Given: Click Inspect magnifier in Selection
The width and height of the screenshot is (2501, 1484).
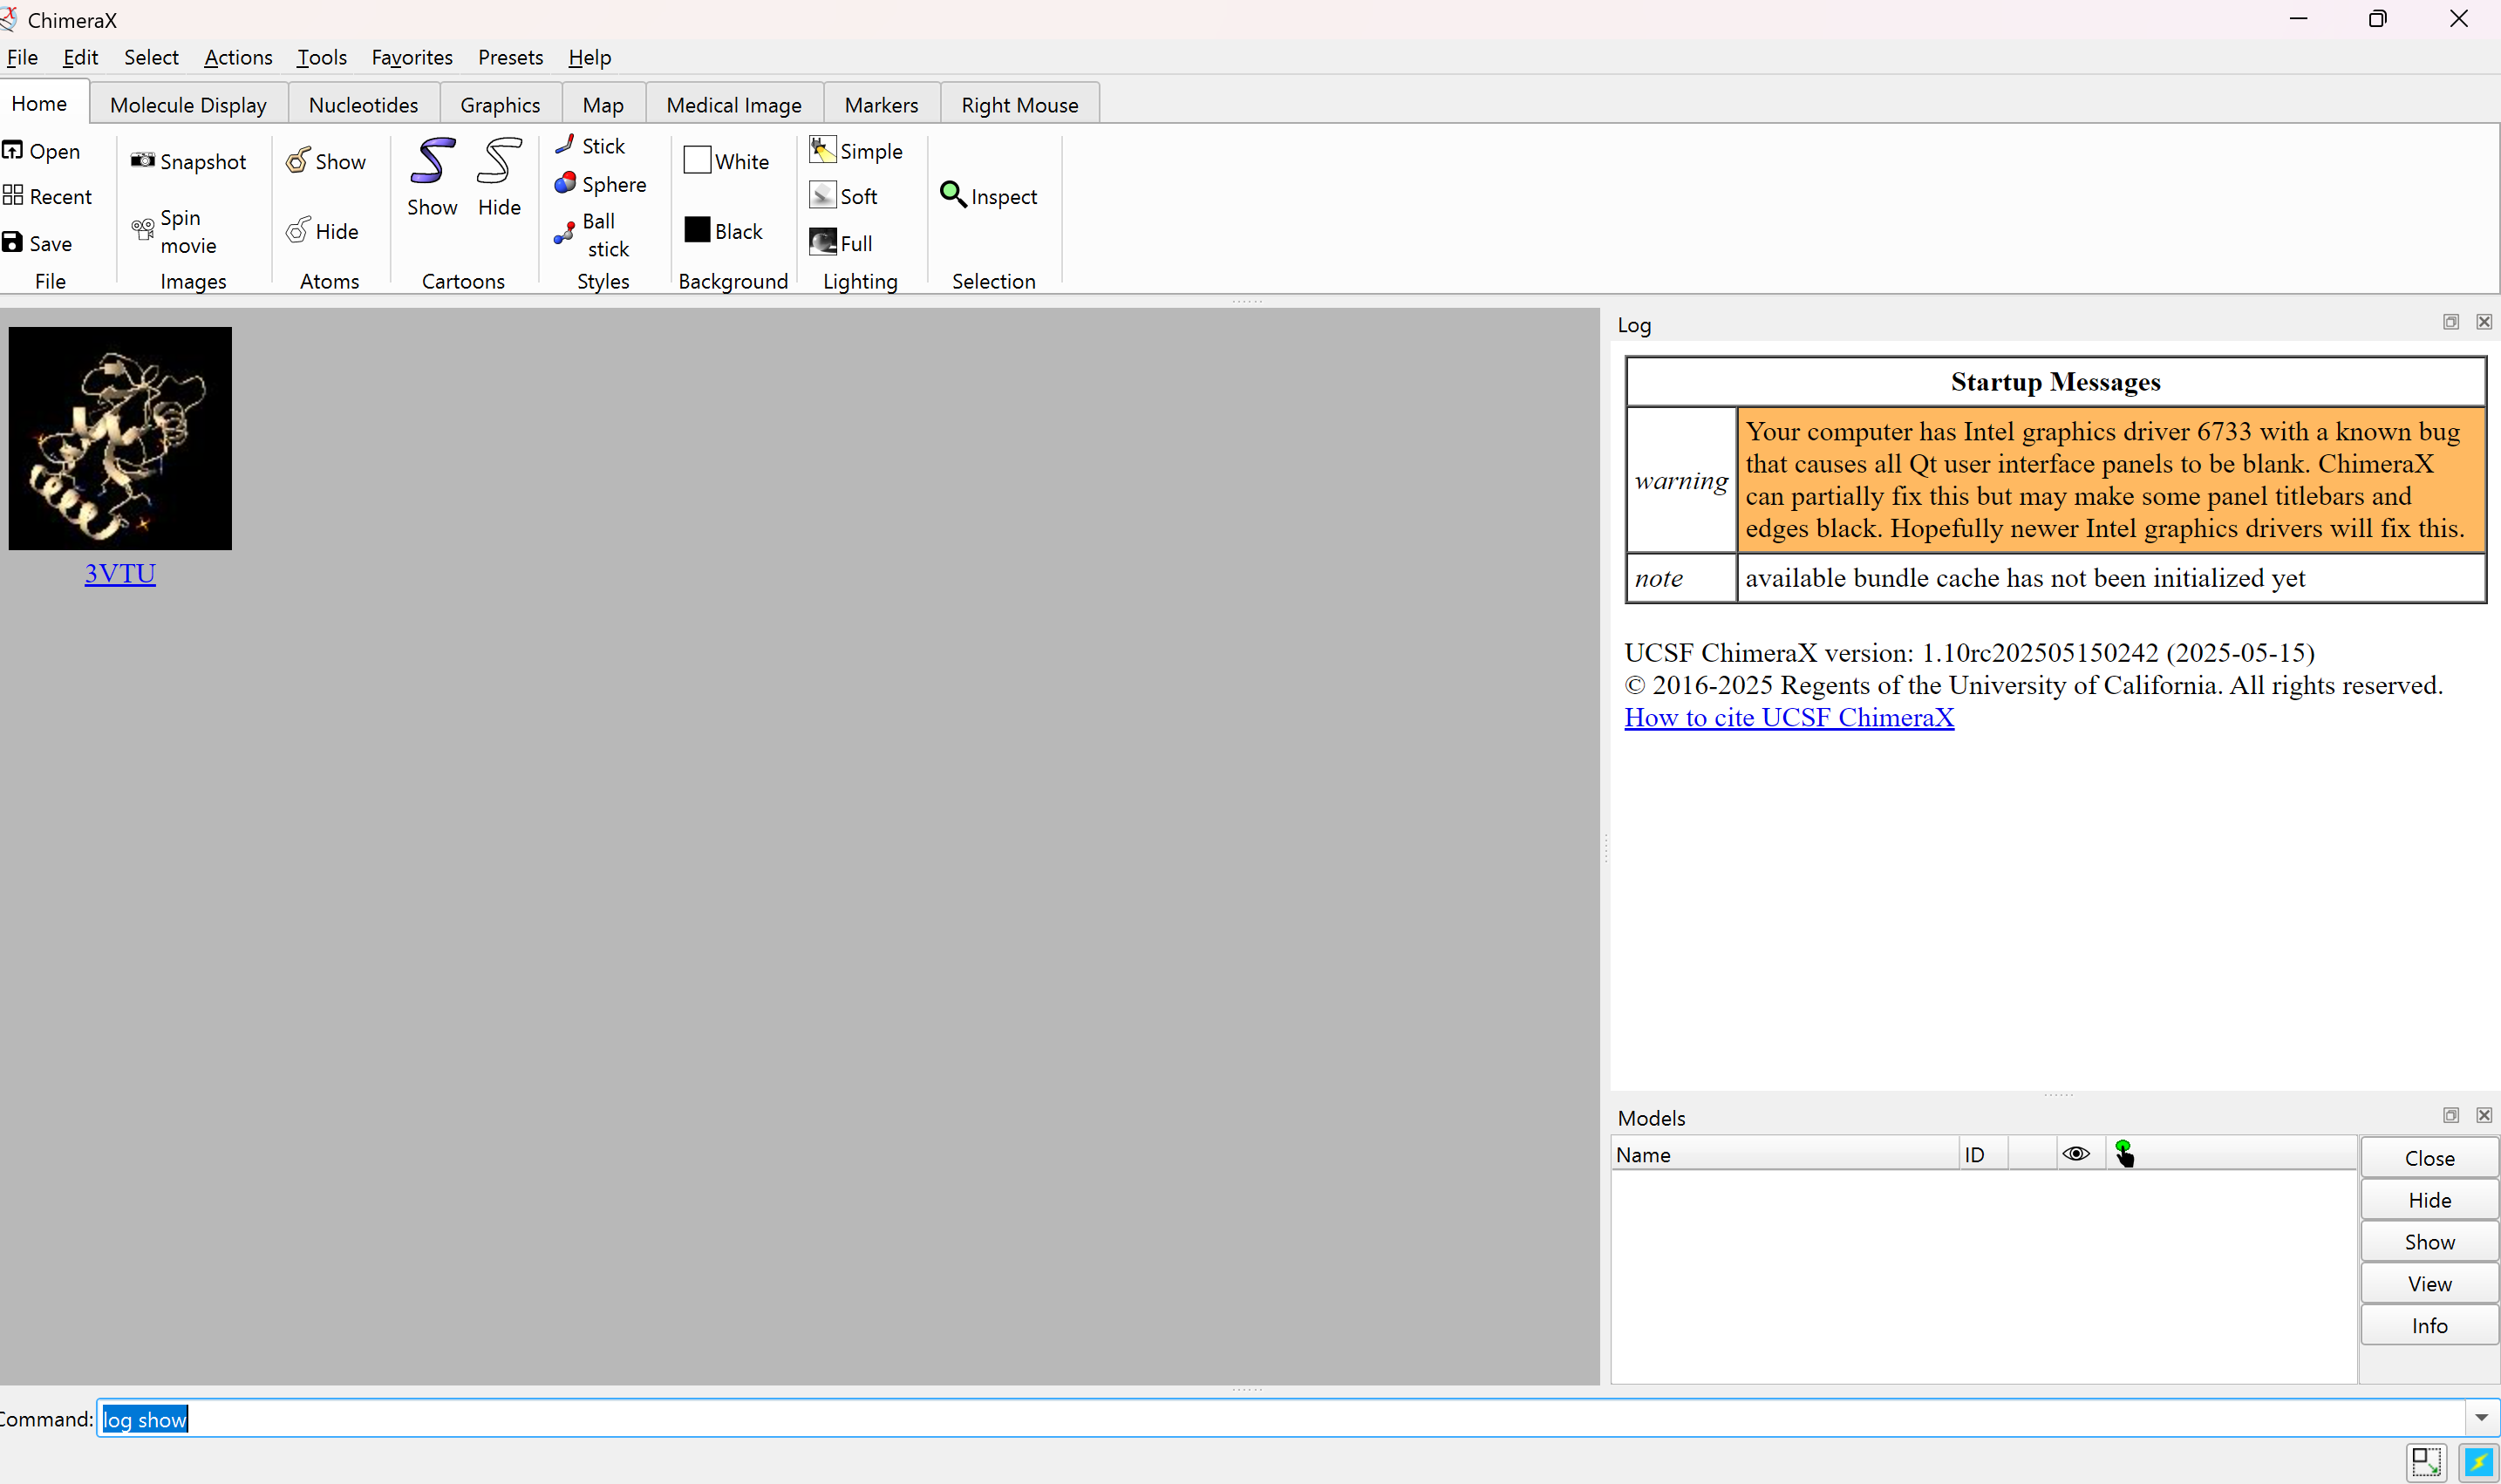Looking at the screenshot, I should coord(953,195).
